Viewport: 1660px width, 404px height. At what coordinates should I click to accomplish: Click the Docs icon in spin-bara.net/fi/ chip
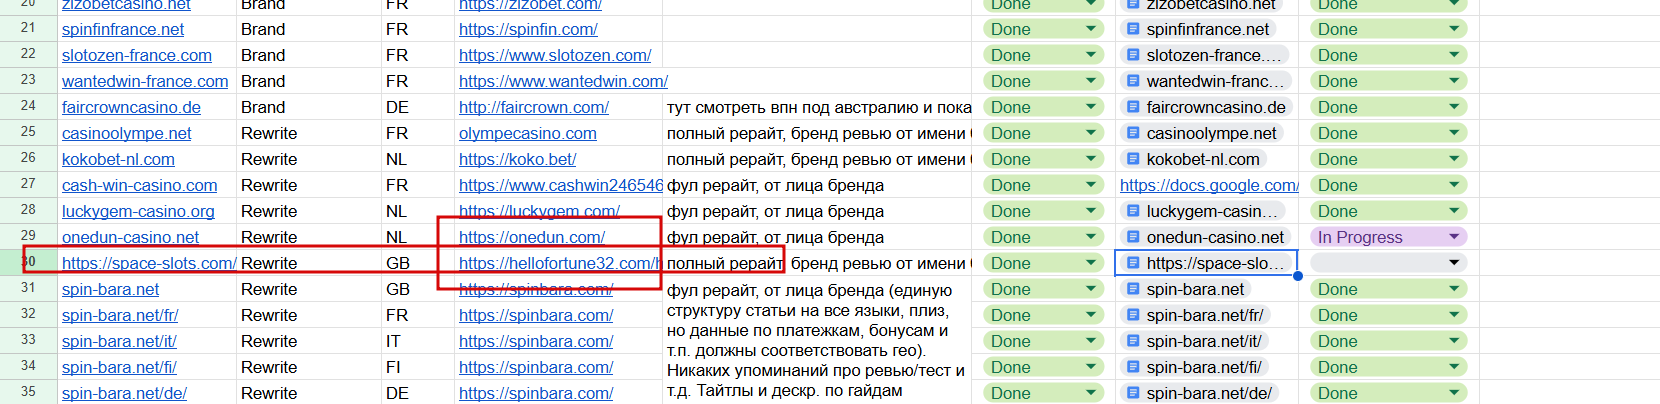pyautogui.click(x=1133, y=367)
